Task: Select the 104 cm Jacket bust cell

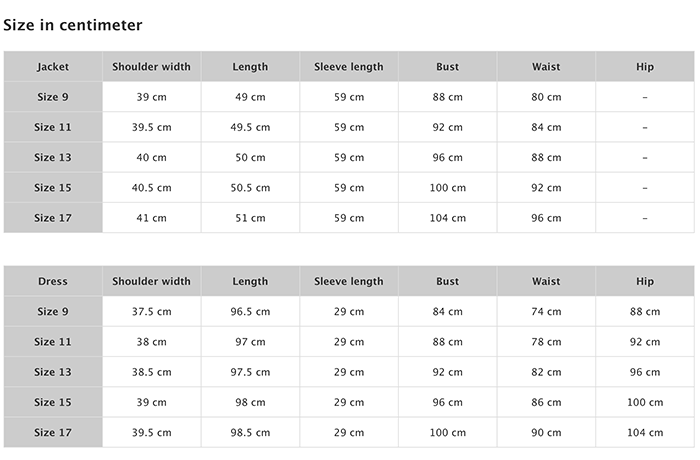Action: pyautogui.click(x=448, y=218)
